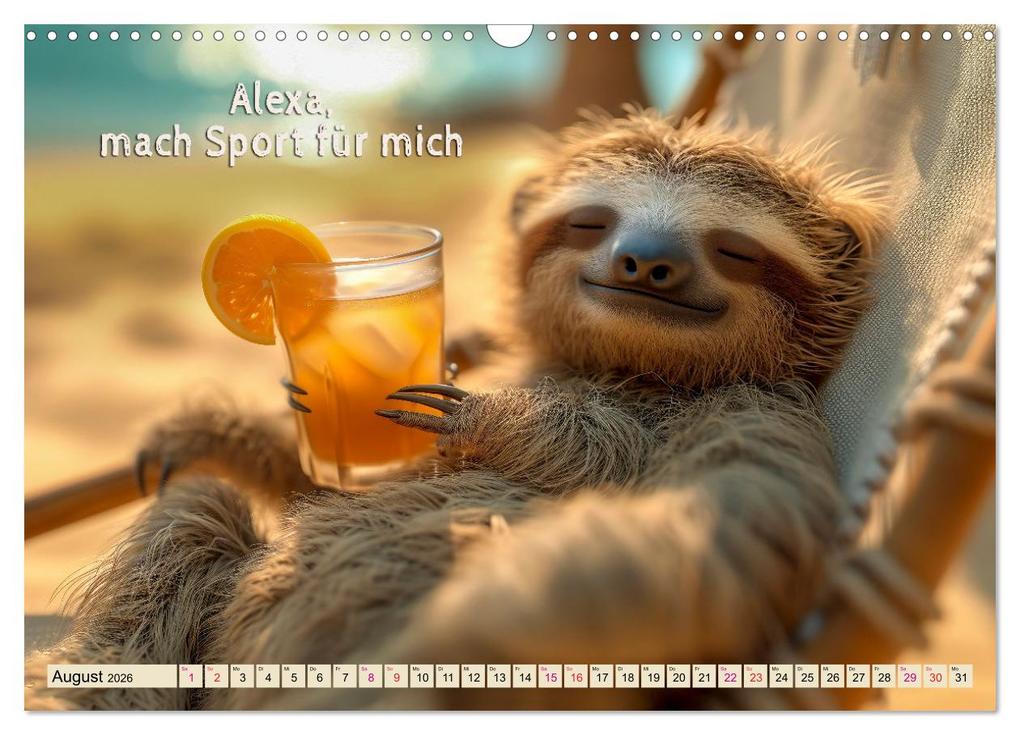The height and width of the screenshot is (735, 1020).
Task: Click the 'Mo' label above date 3
Action: pos(235,667)
